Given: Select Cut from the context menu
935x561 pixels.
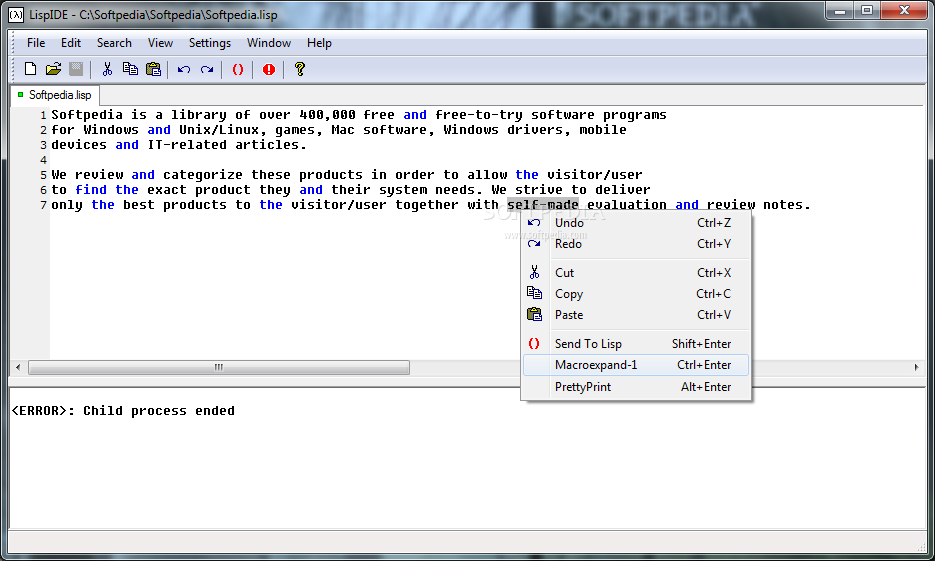Looking at the screenshot, I should [636, 273].
